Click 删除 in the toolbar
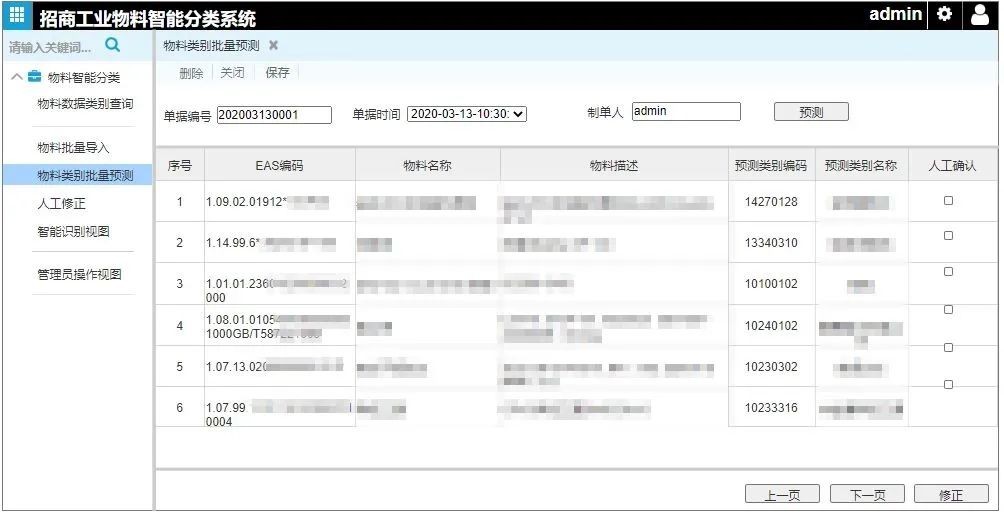1004x512 pixels. coord(191,73)
